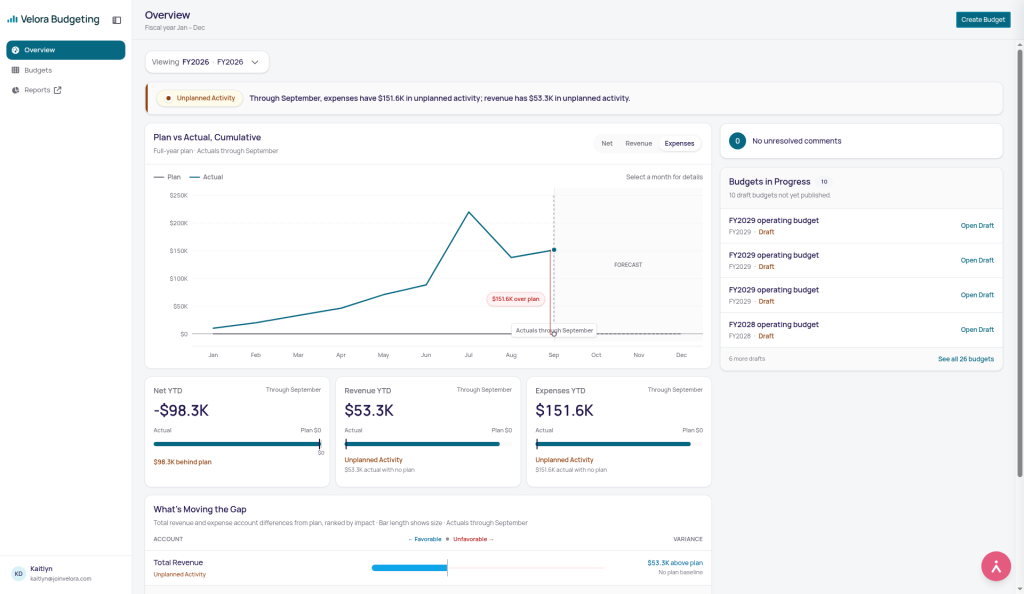The image size is (1024, 594).
Task: Click the $53.3K above plan variance text
Action: coord(675,563)
